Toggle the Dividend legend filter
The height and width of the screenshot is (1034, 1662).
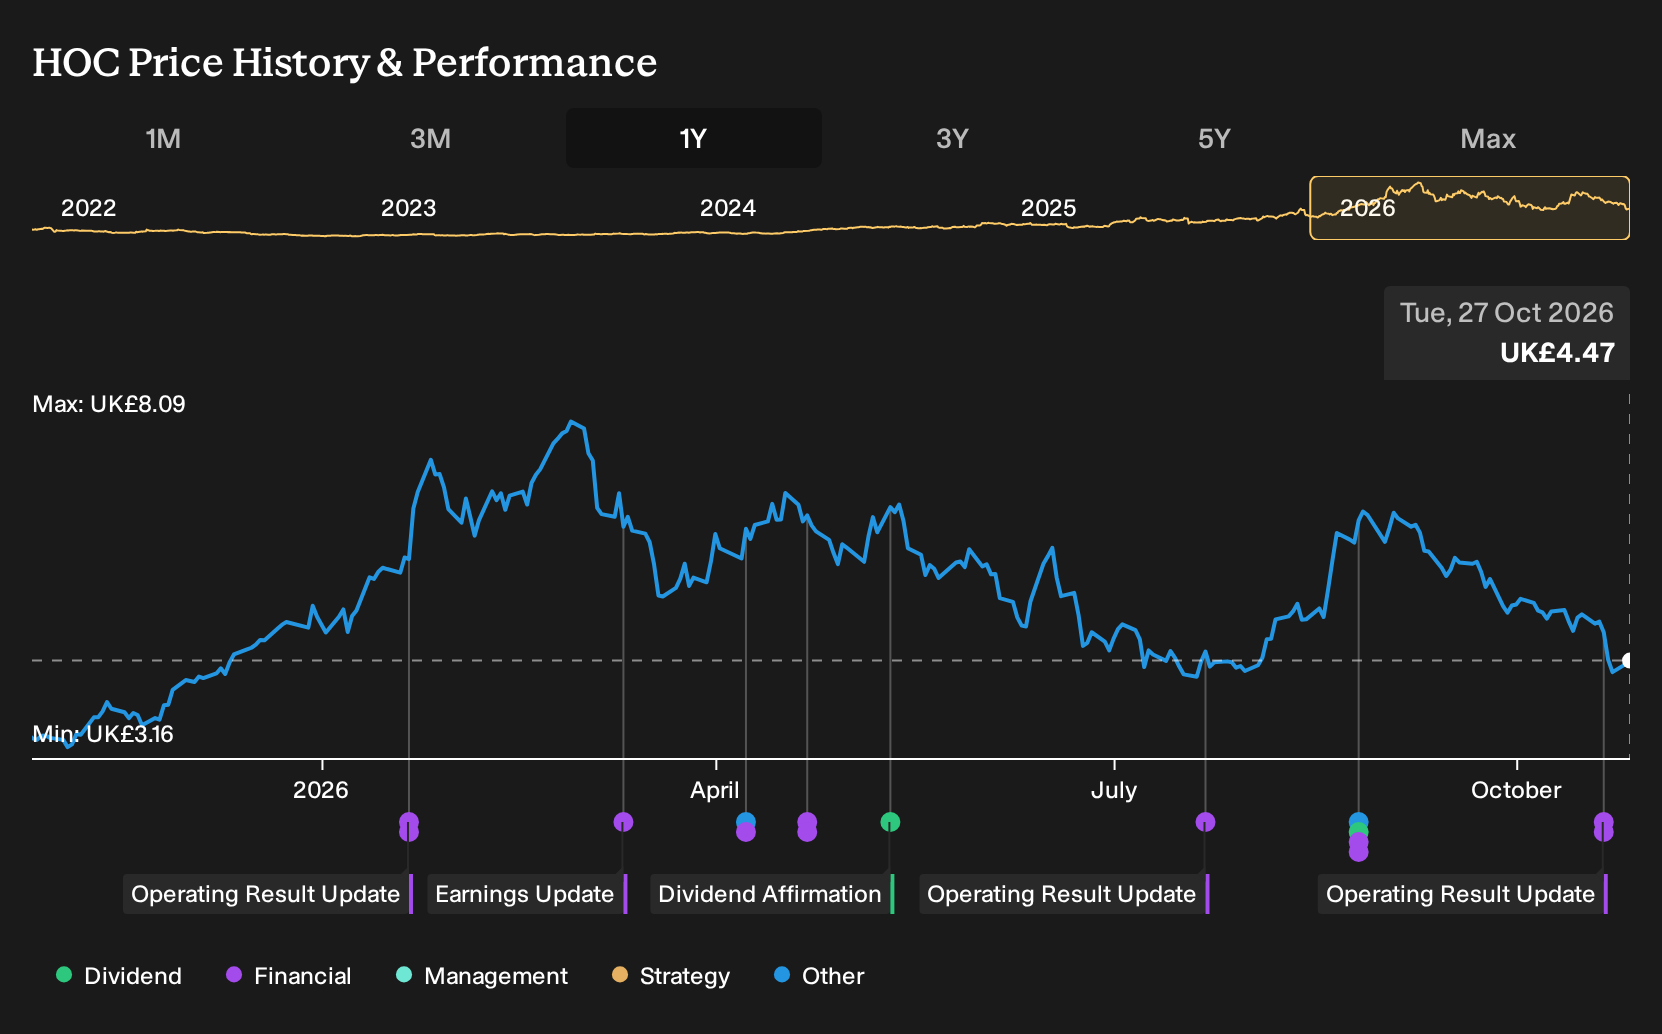pyautogui.click(x=119, y=975)
